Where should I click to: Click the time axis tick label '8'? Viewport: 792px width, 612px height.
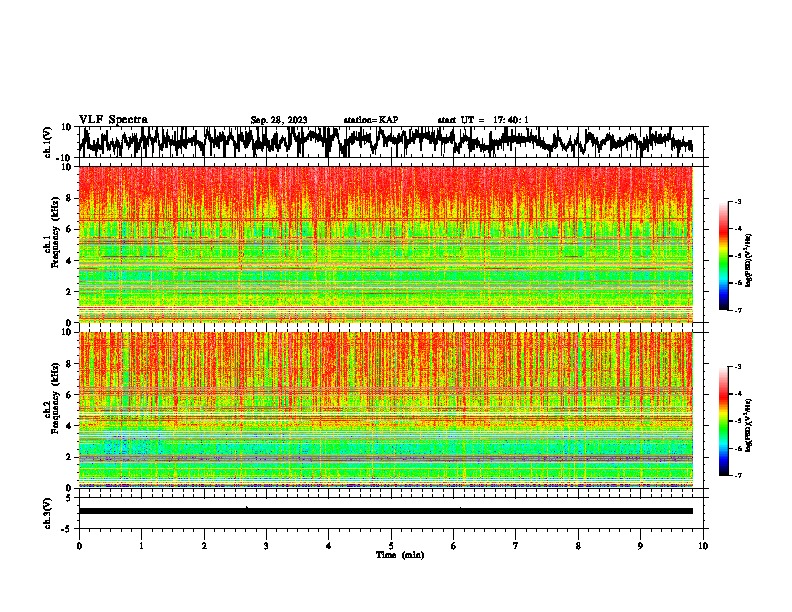click(578, 546)
